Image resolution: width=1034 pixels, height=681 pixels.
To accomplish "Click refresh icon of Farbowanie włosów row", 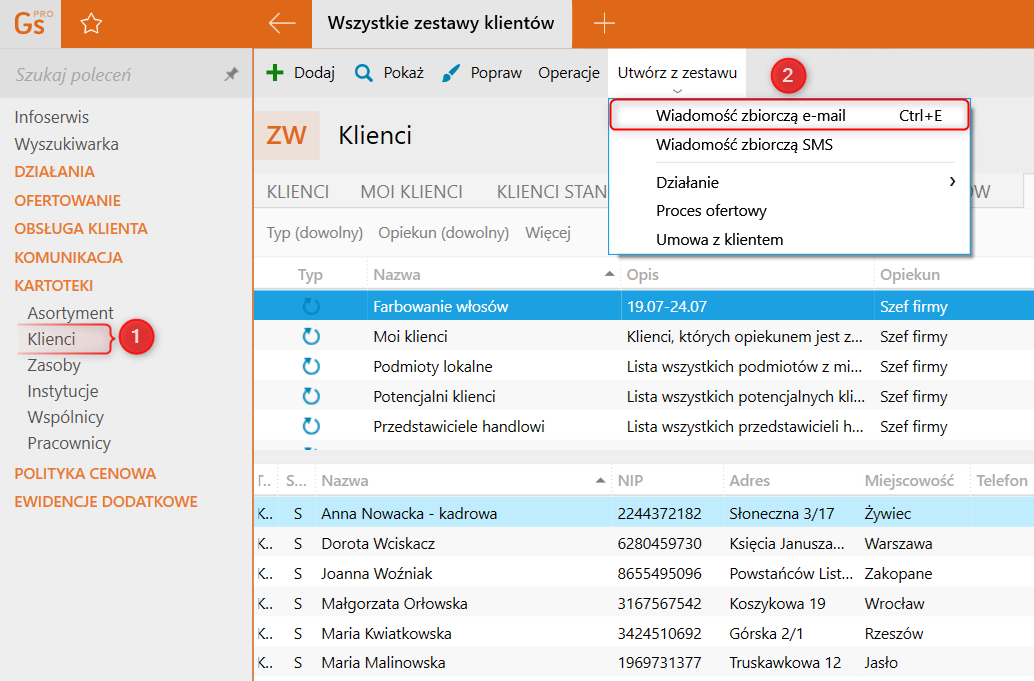I will tap(311, 307).
